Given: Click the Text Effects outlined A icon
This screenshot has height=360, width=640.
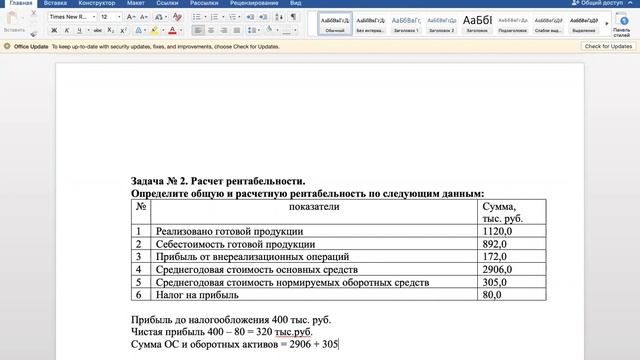Looking at the screenshot, I should click(x=138, y=30).
